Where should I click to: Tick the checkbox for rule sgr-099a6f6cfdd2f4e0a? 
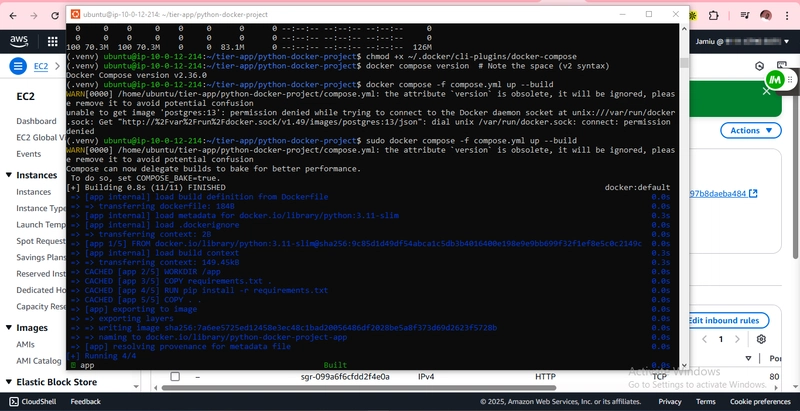175,376
